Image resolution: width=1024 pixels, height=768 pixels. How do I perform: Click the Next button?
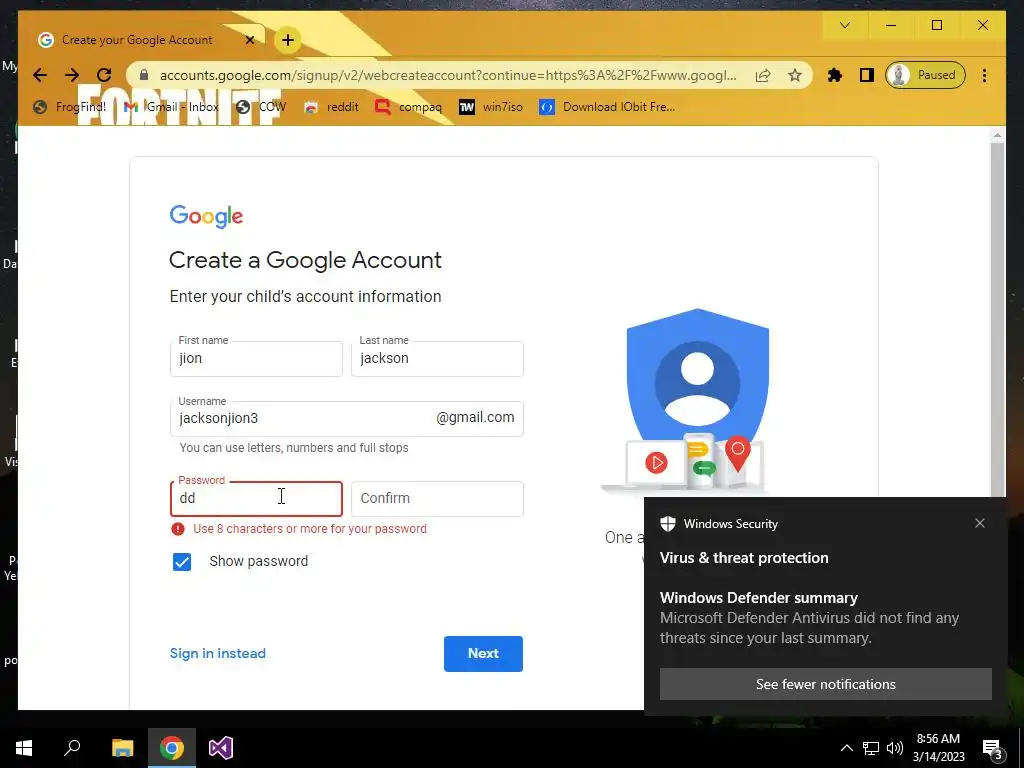483,654
